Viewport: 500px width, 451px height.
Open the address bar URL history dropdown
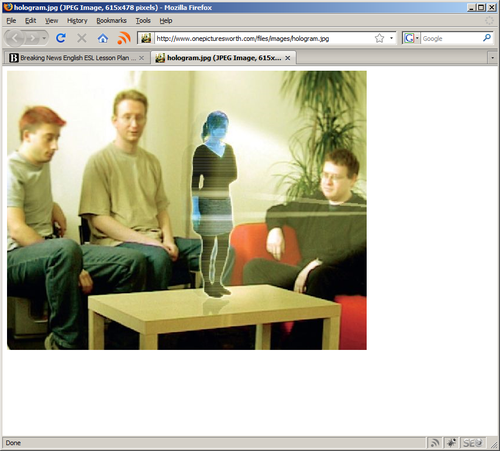tap(391, 38)
